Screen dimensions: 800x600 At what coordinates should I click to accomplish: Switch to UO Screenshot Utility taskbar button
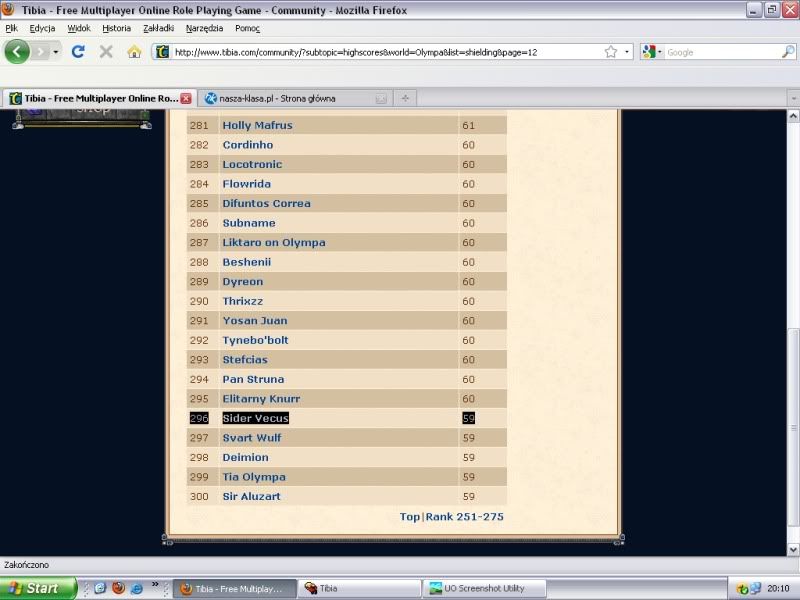point(484,588)
